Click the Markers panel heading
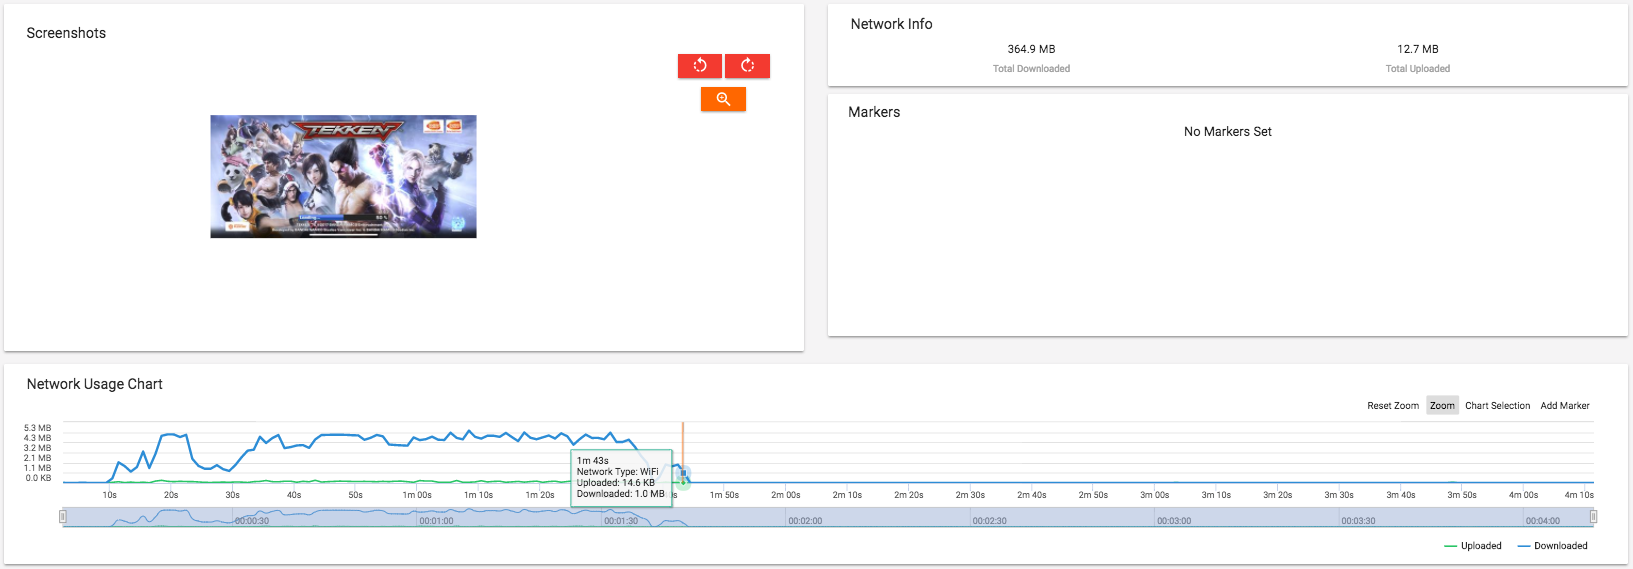 coord(874,112)
